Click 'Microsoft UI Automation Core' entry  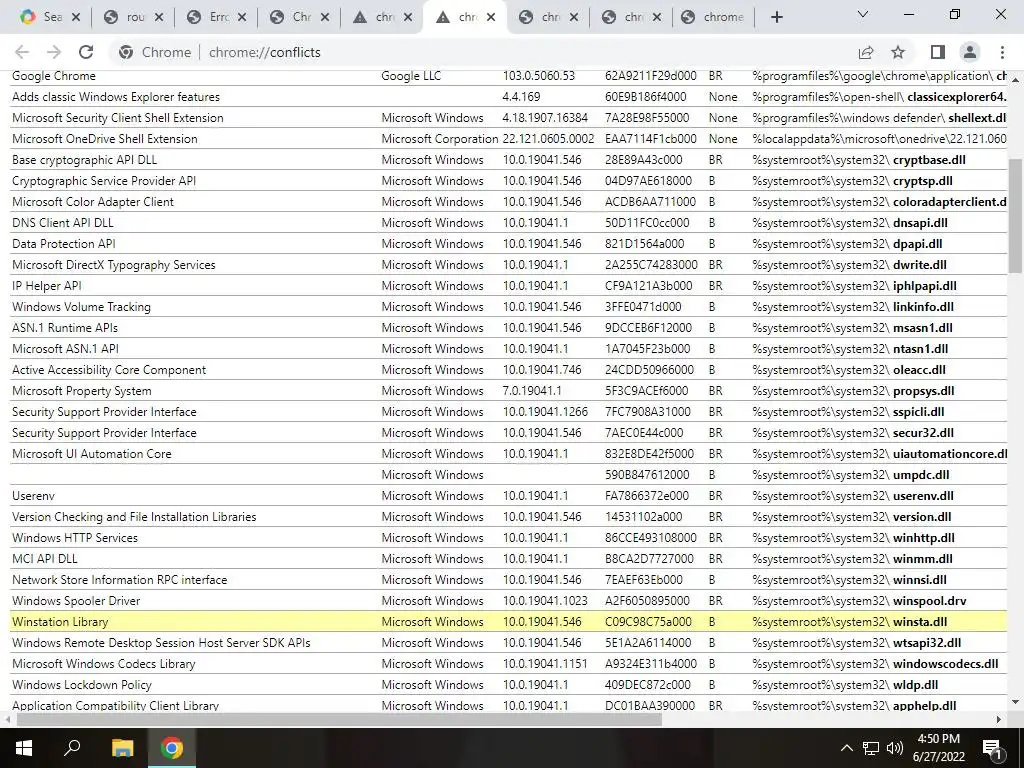click(91, 453)
